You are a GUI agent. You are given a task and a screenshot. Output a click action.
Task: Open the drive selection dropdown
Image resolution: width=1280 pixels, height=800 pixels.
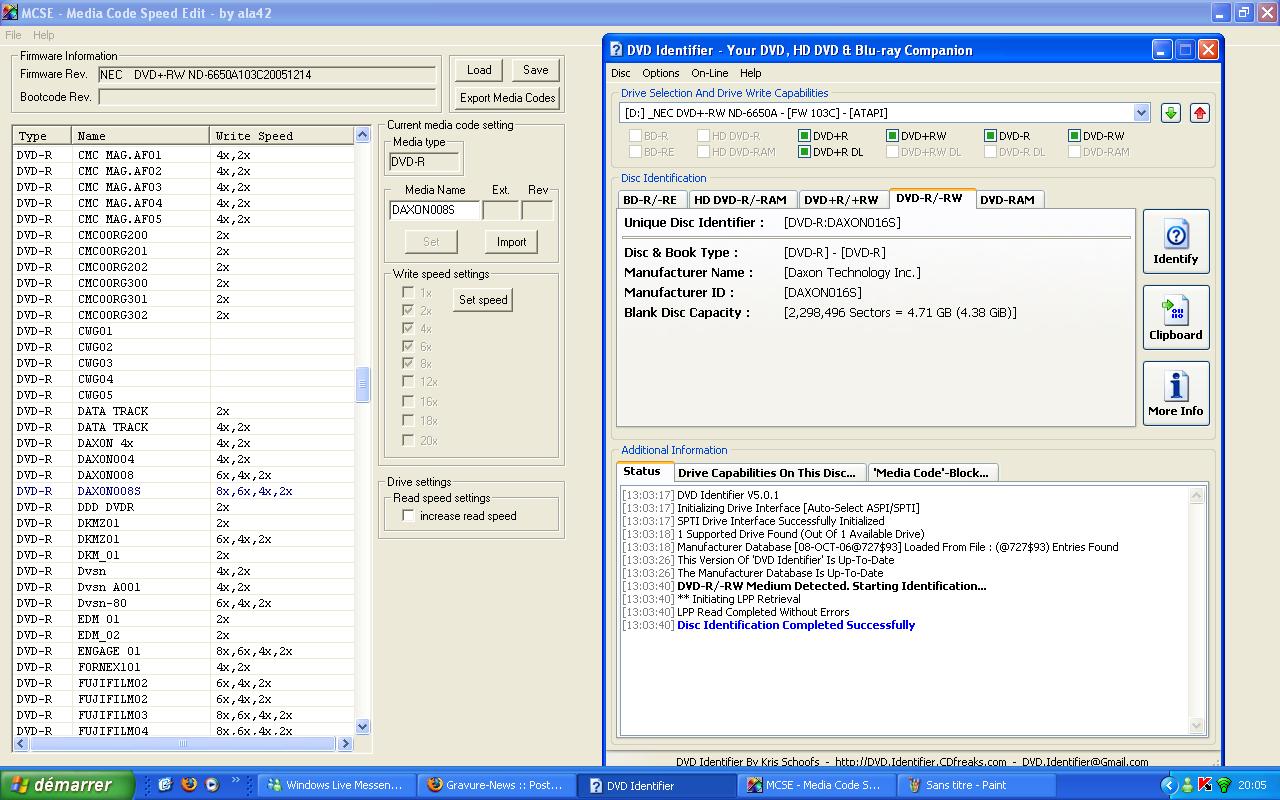(1141, 113)
